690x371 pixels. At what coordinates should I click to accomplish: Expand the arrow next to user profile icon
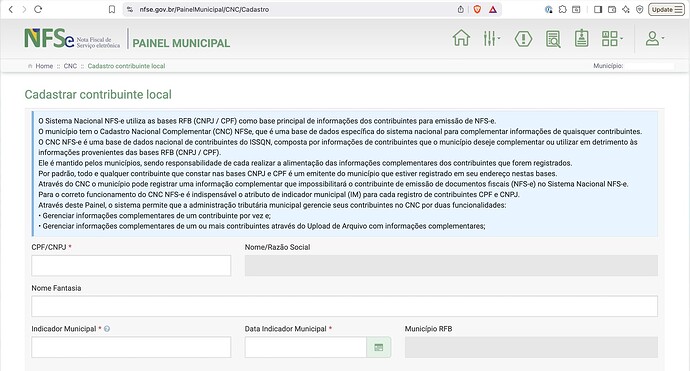(663, 38)
